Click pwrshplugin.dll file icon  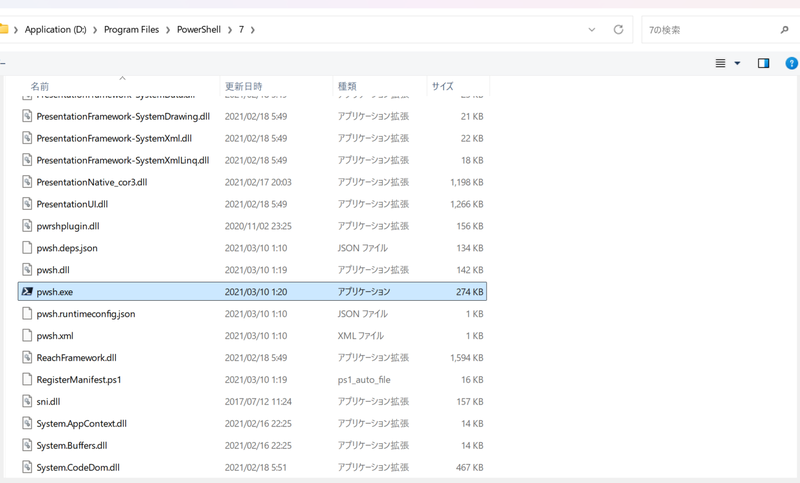[27, 226]
